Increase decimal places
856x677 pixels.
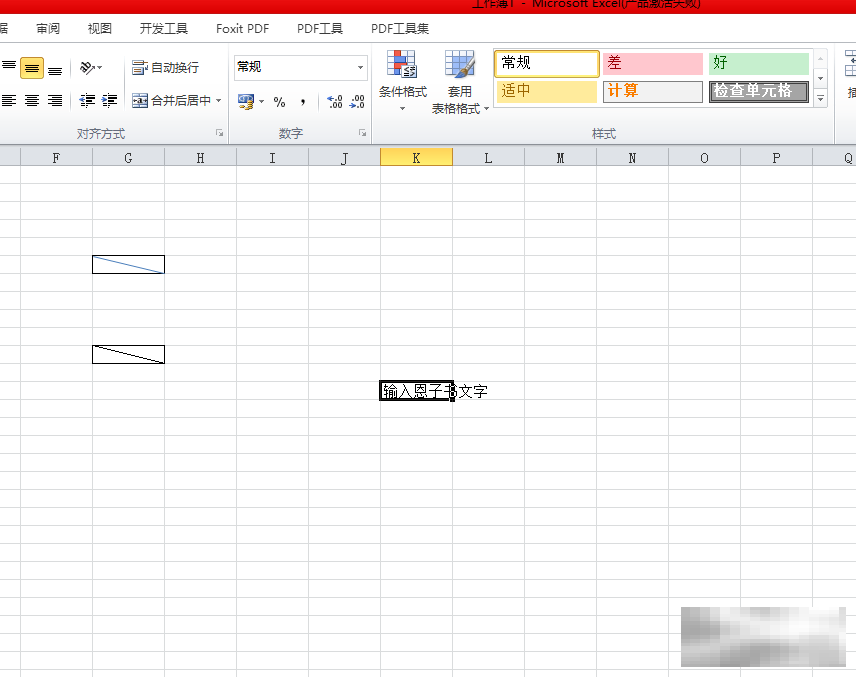[334, 102]
